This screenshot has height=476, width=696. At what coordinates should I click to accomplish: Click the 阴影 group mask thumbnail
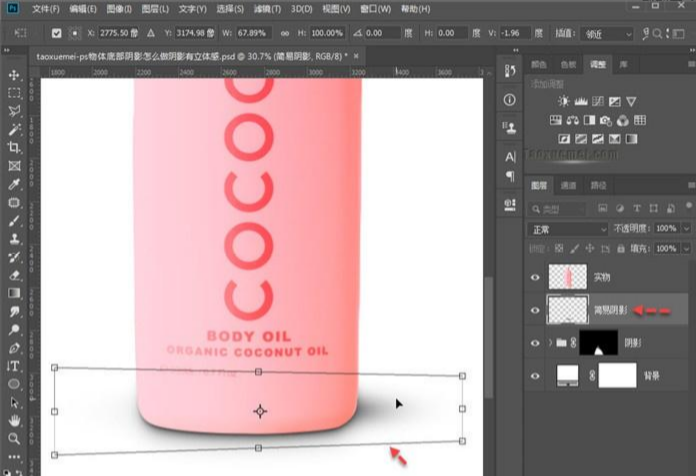coord(598,343)
